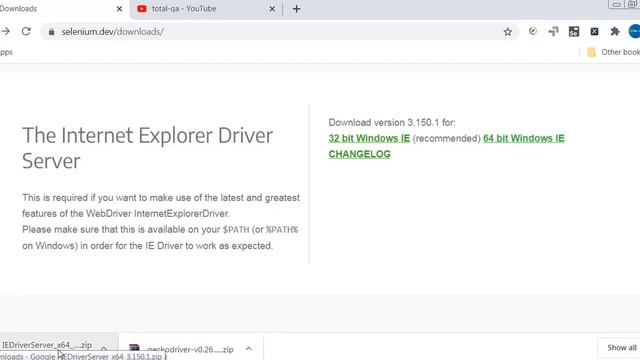Open a new tab with the plus button

coord(296,9)
